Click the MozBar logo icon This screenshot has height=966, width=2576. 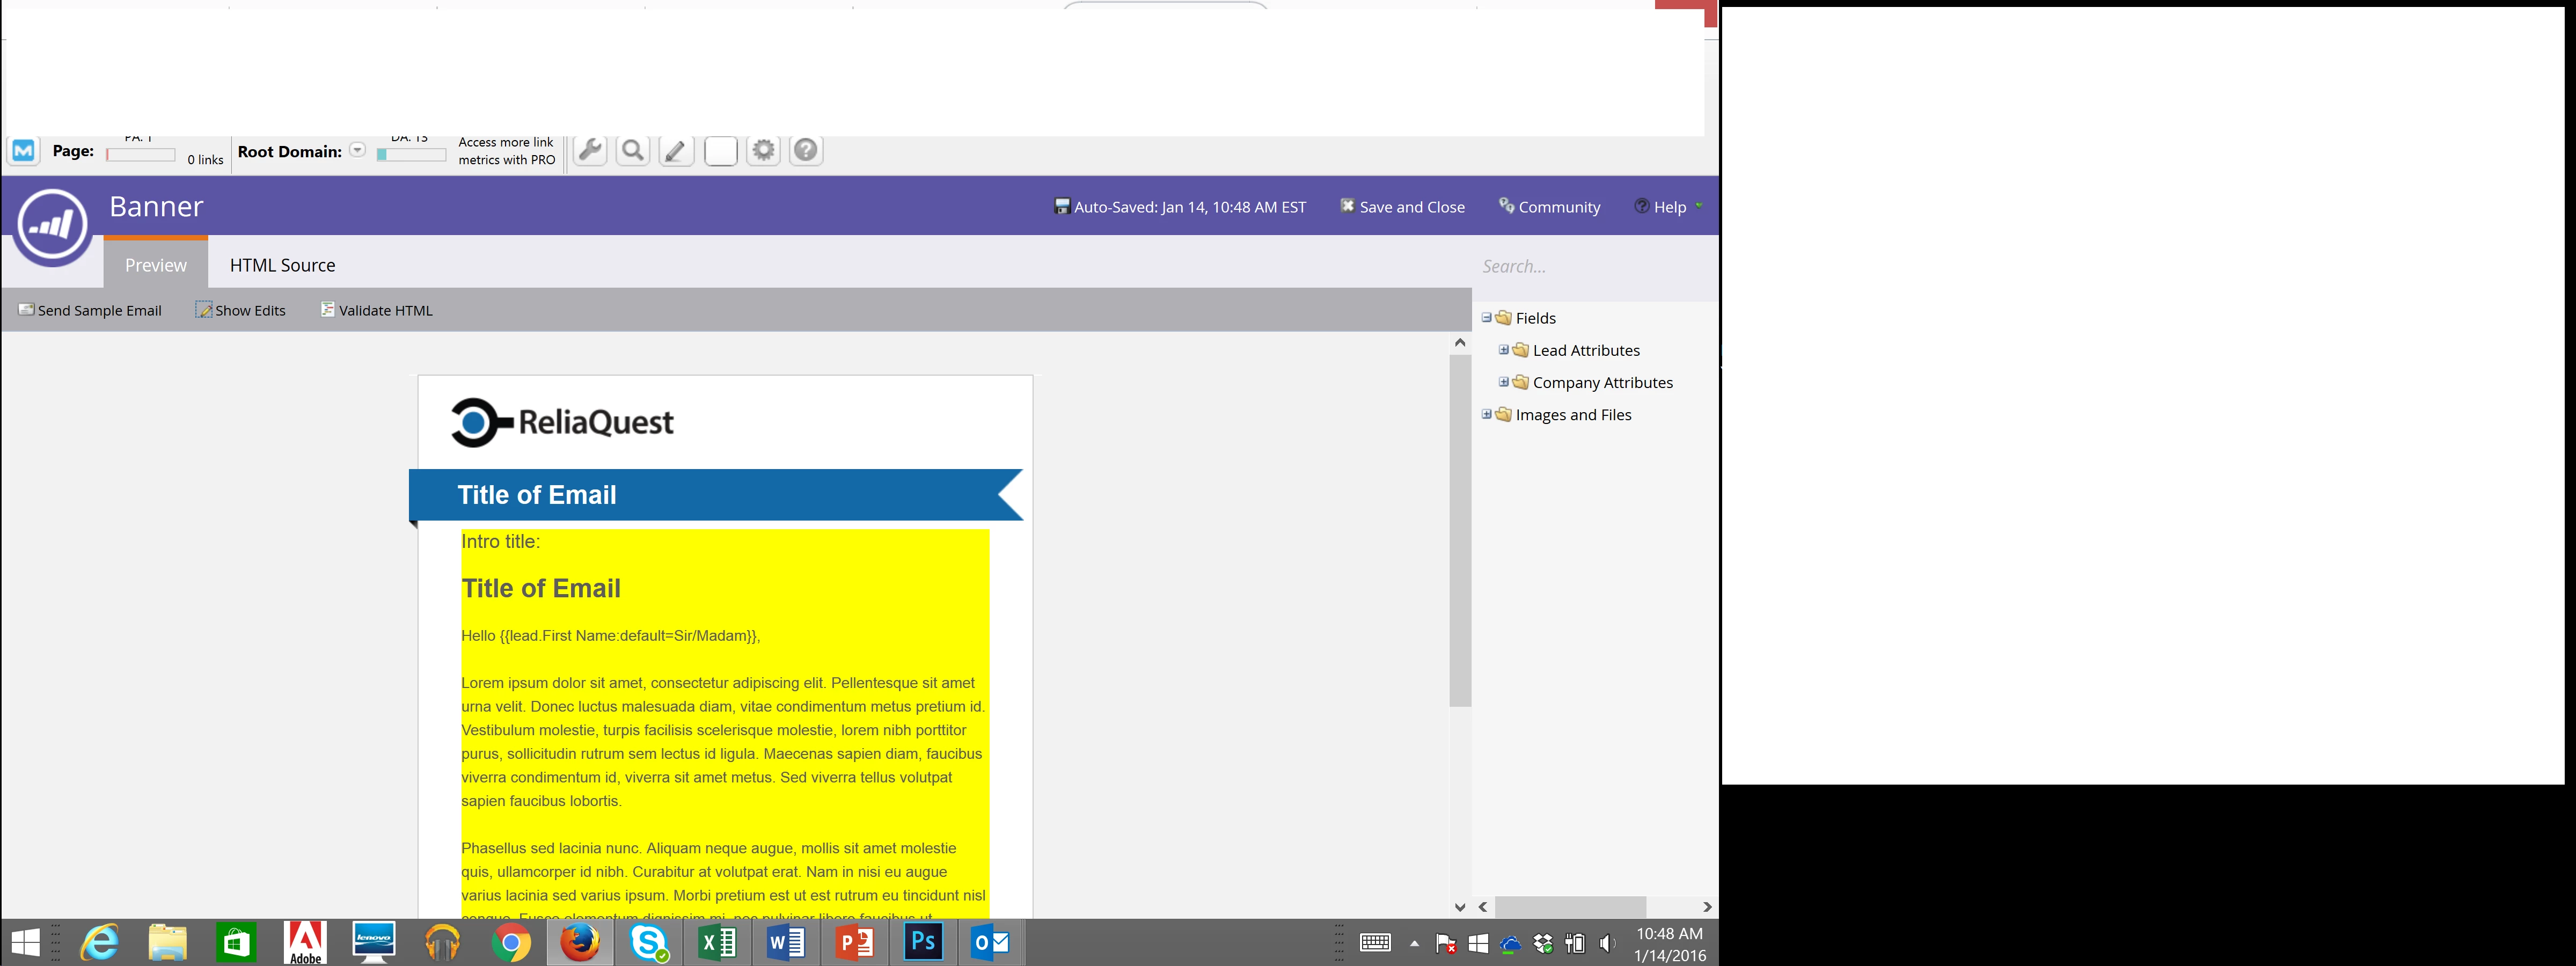click(x=24, y=151)
